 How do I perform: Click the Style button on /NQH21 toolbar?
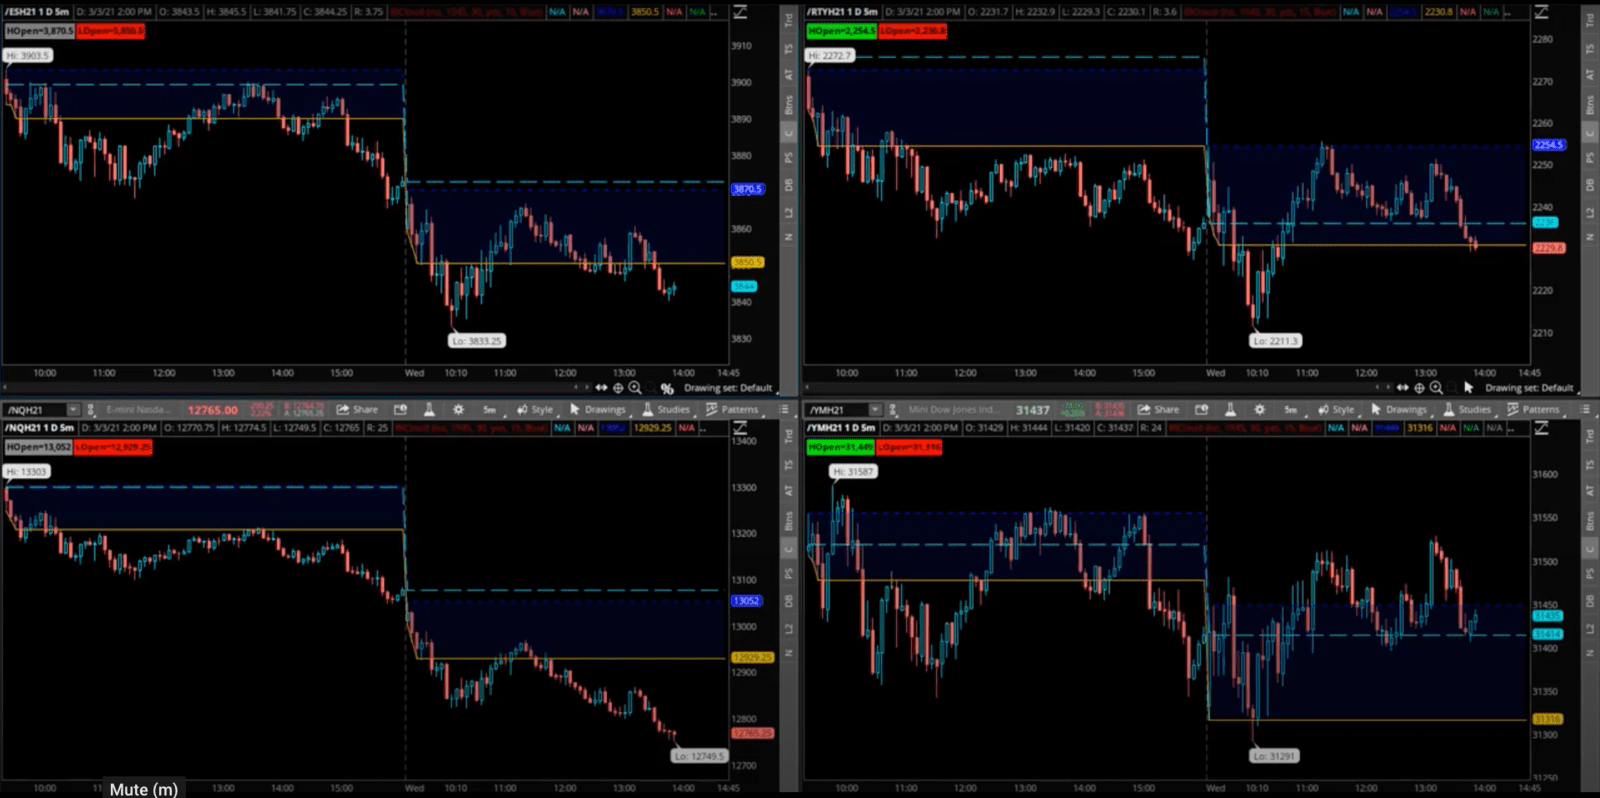pos(535,410)
